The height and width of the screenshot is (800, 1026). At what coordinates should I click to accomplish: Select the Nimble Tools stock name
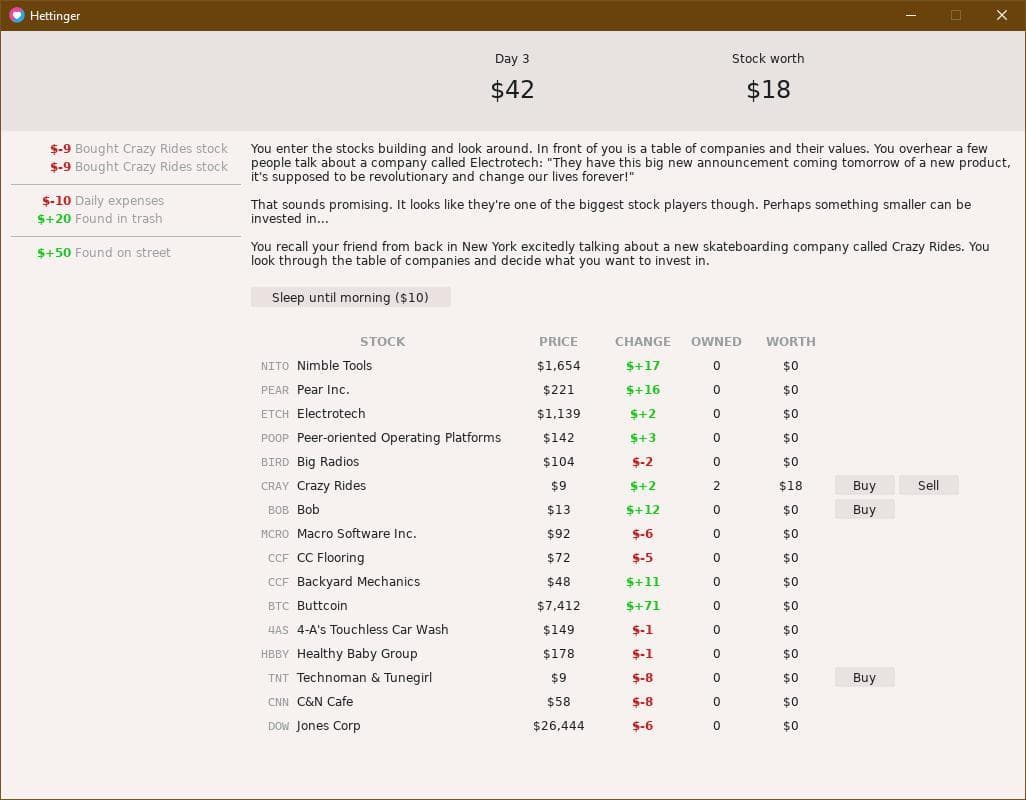tap(334, 366)
